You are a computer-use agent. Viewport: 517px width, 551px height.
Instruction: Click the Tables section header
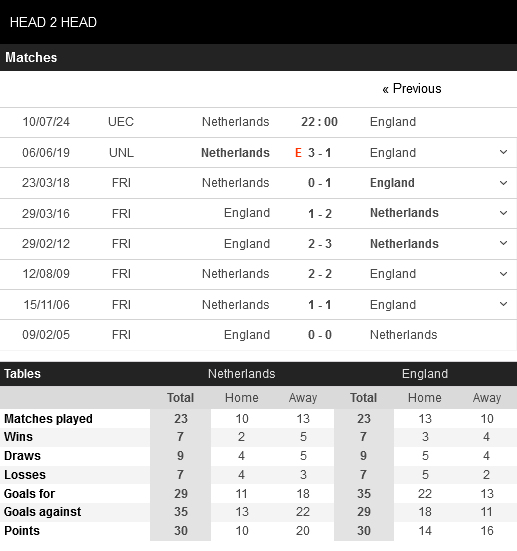pos(22,374)
